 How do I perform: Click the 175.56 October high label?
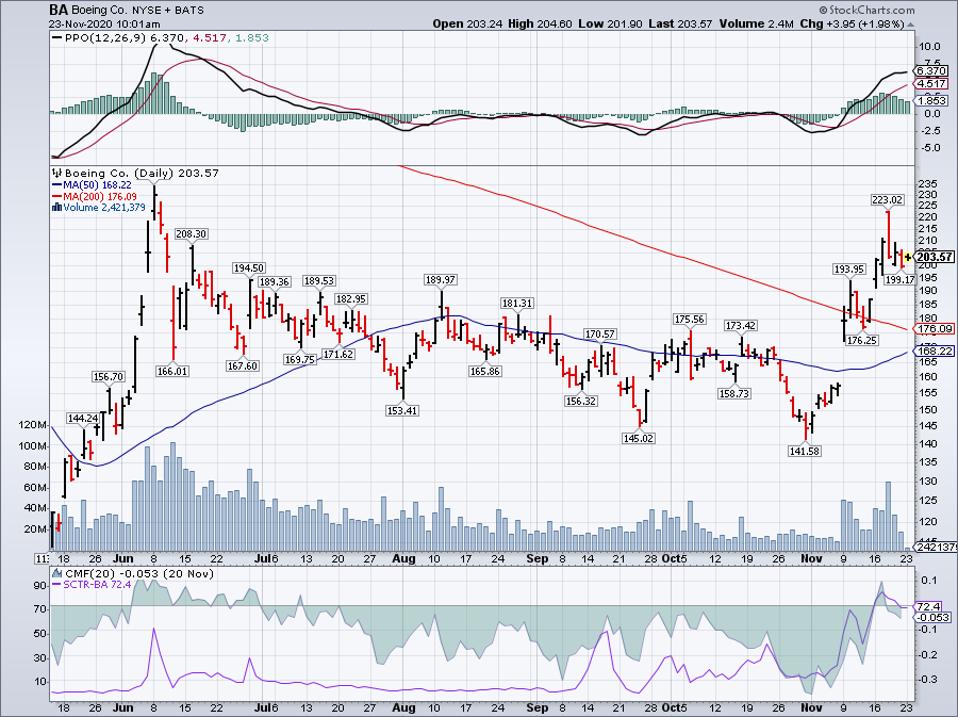tap(690, 319)
